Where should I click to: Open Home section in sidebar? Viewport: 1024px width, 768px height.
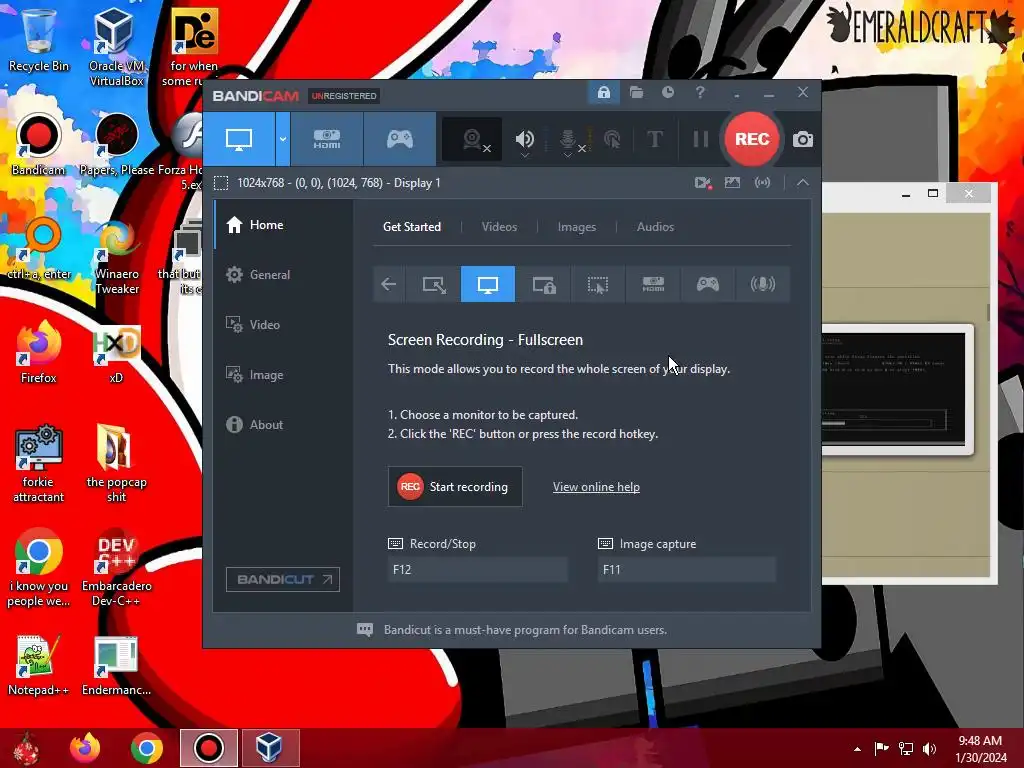(x=283, y=225)
